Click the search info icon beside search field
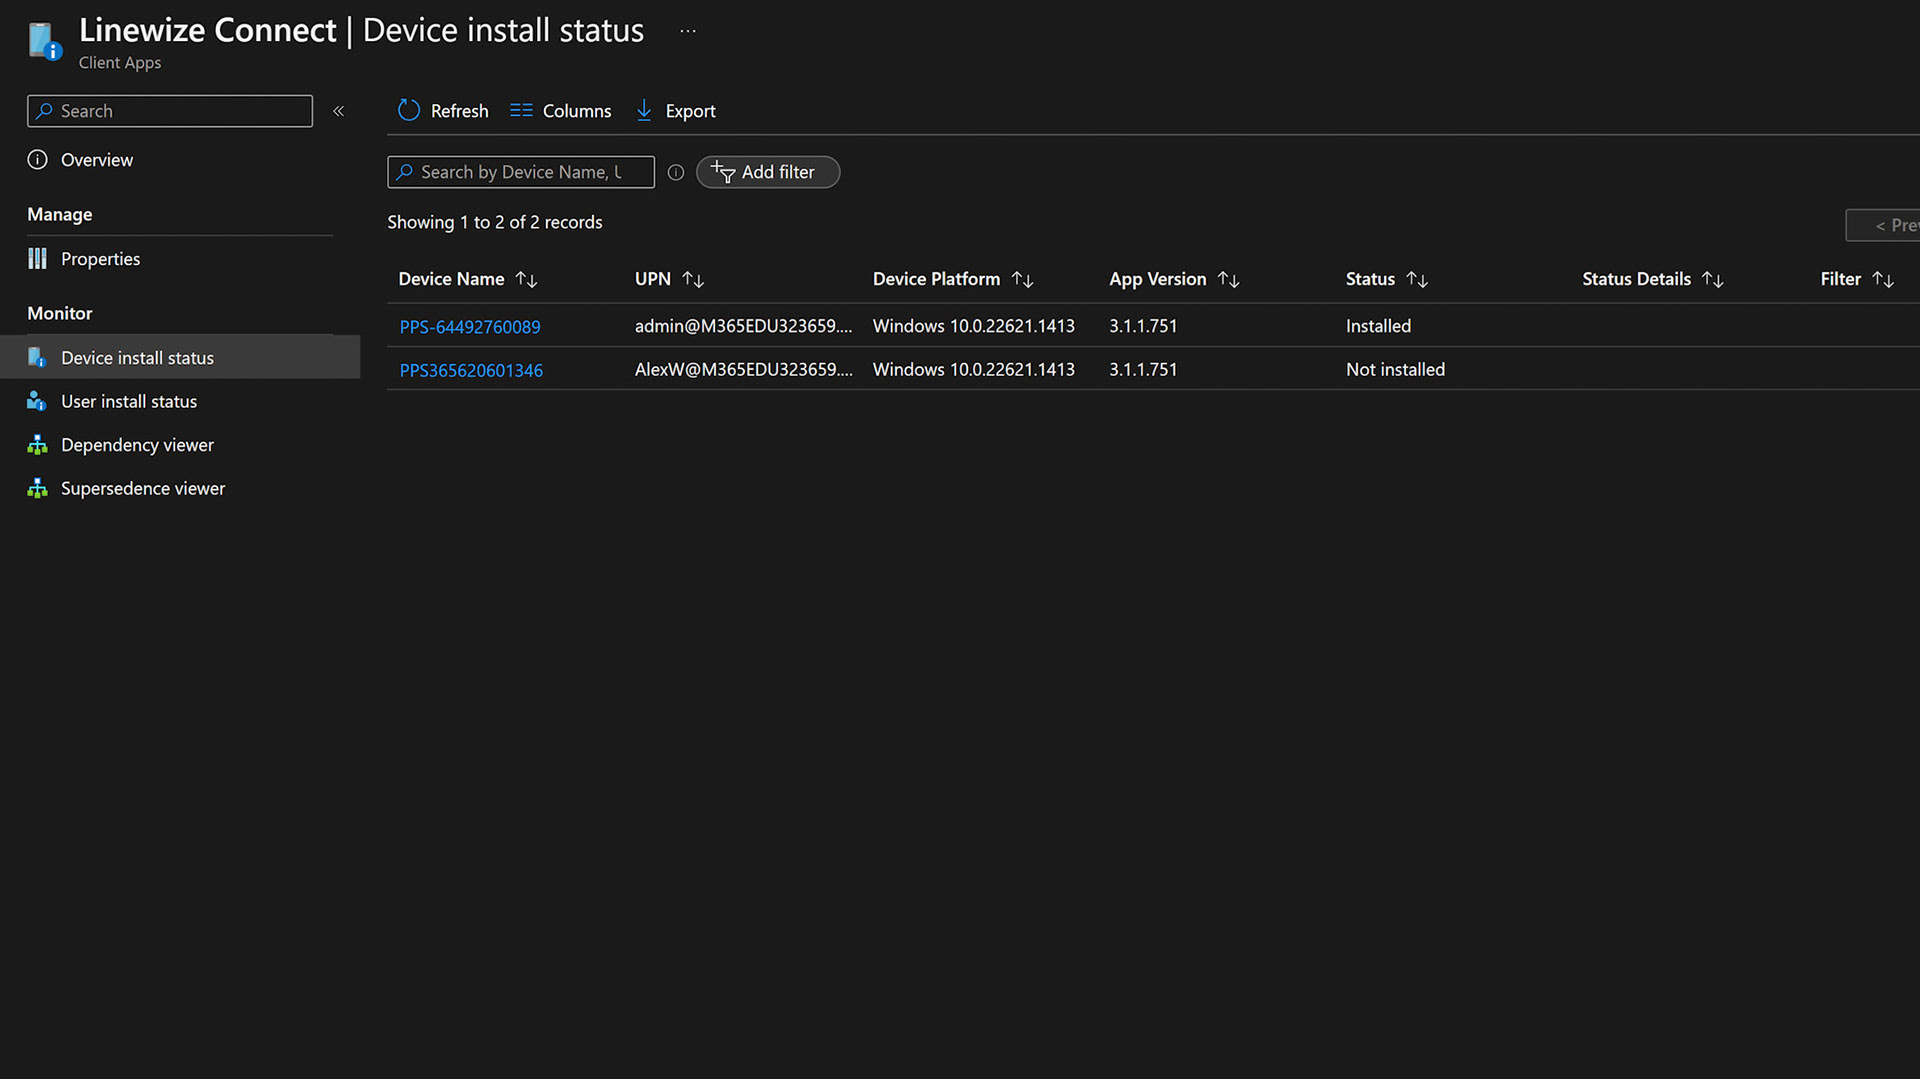Viewport: 1920px width, 1079px height. pos(676,172)
